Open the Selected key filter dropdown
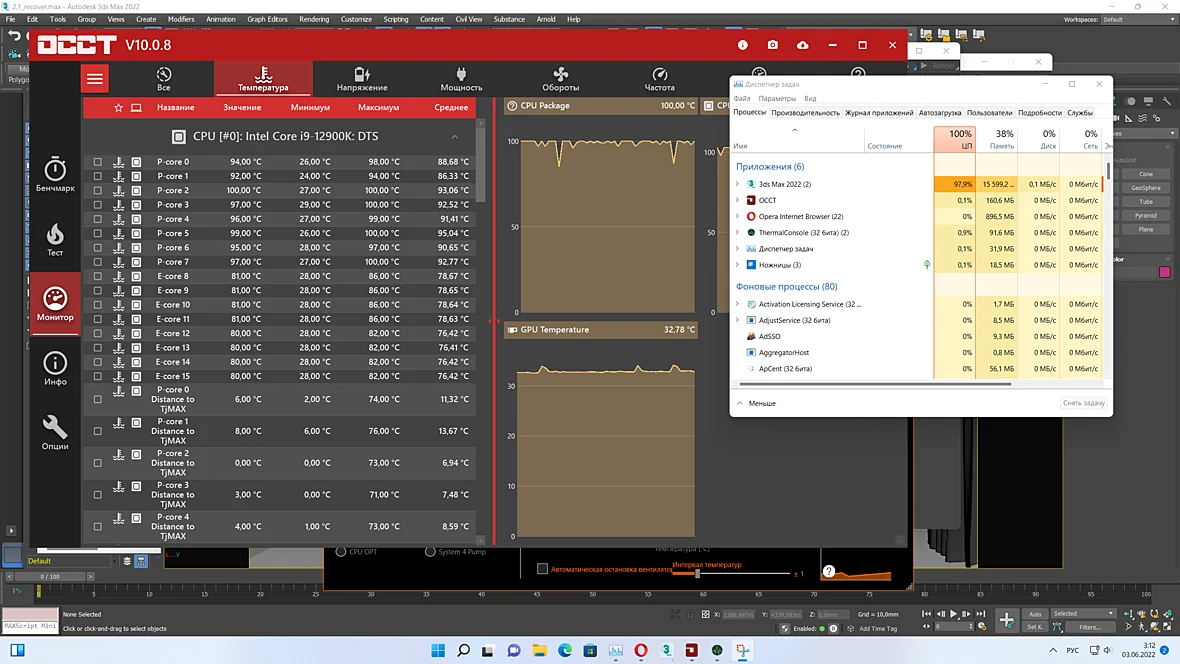Image resolution: width=1180 pixels, height=664 pixels. click(x=1083, y=614)
